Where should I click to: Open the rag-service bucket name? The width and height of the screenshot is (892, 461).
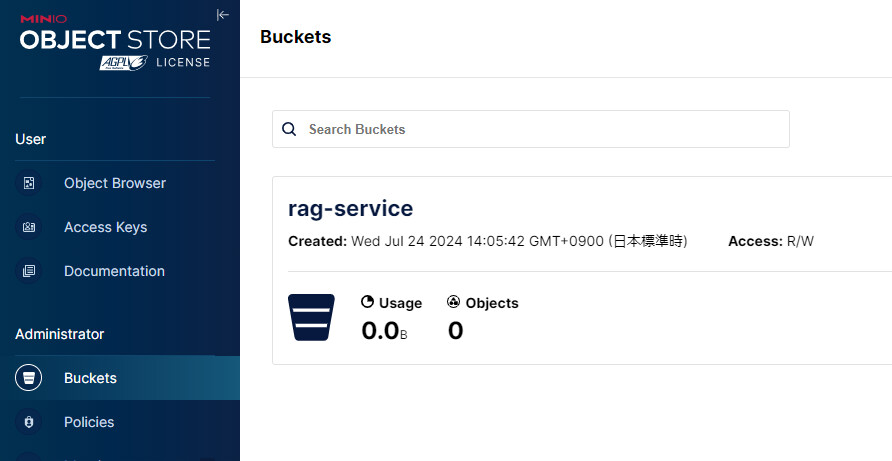coord(350,208)
